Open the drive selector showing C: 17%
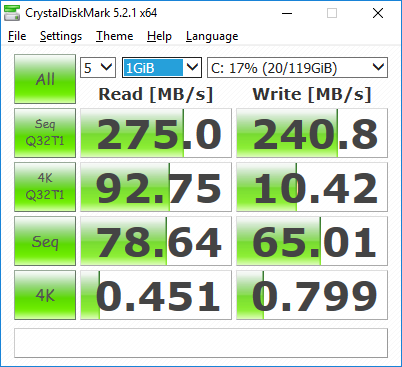The width and height of the screenshot is (402, 367). 297,68
